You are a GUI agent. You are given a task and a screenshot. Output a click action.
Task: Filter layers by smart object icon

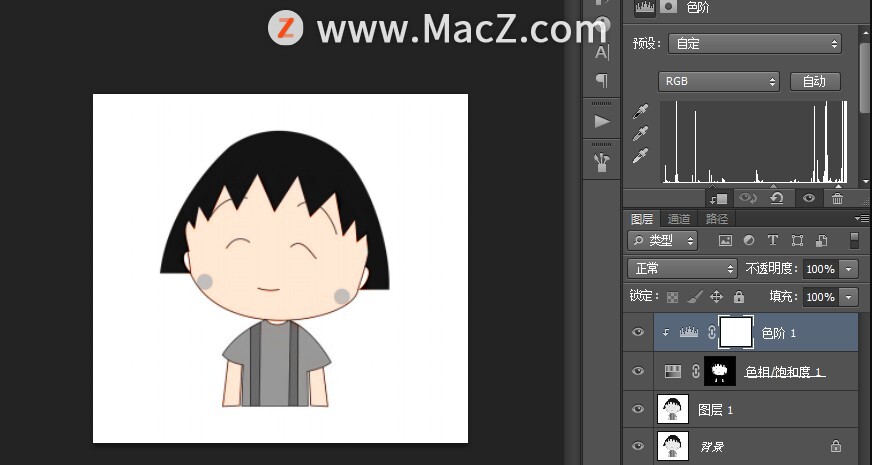coord(821,240)
